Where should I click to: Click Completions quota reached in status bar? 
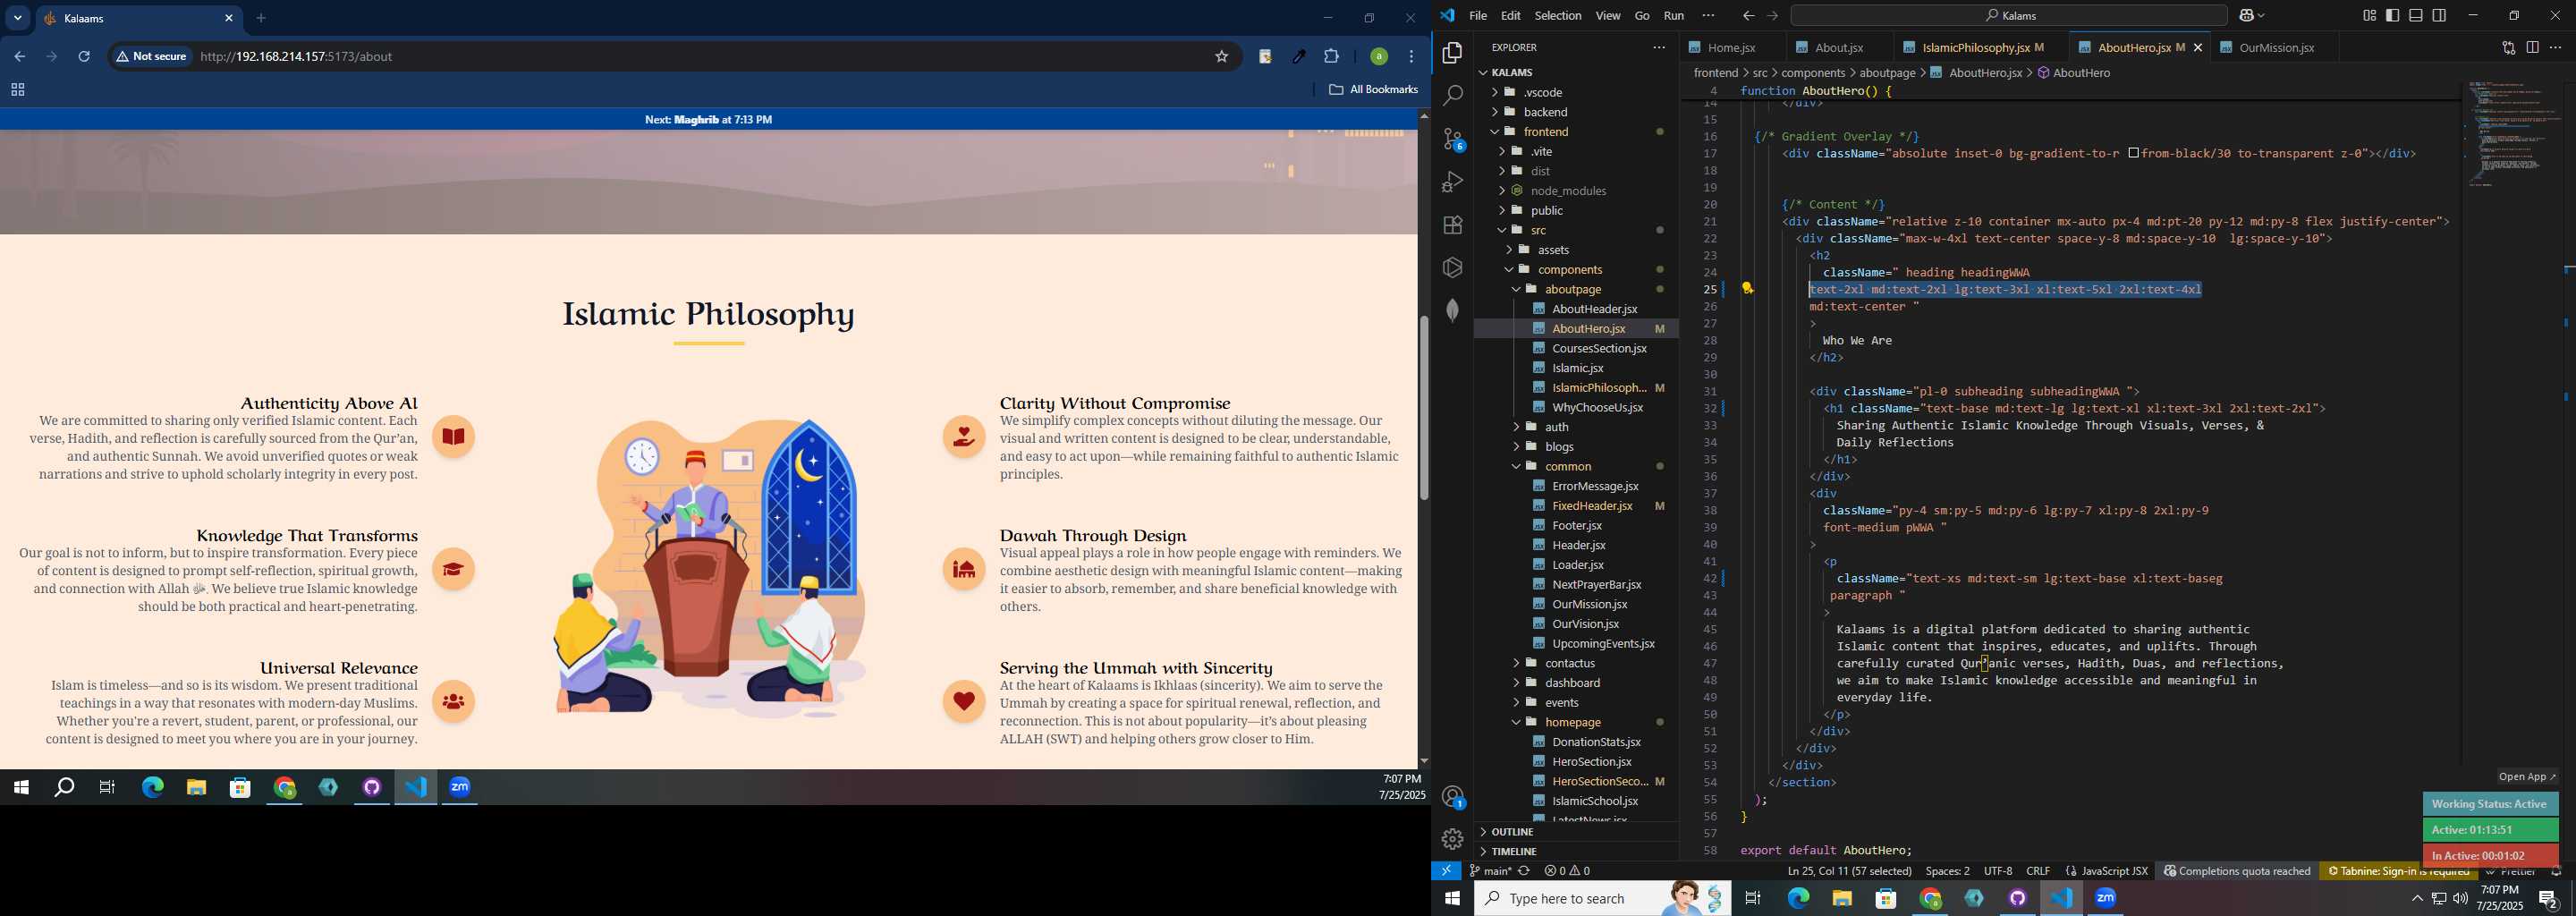pyautogui.click(x=2236, y=871)
